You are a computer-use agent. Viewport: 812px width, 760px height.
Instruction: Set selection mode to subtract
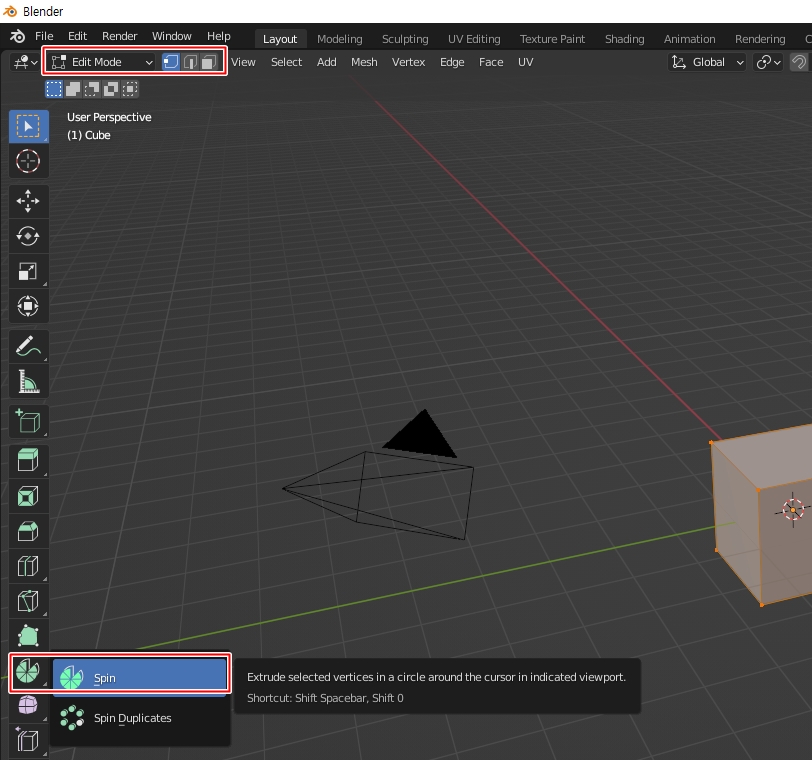(x=92, y=89)
